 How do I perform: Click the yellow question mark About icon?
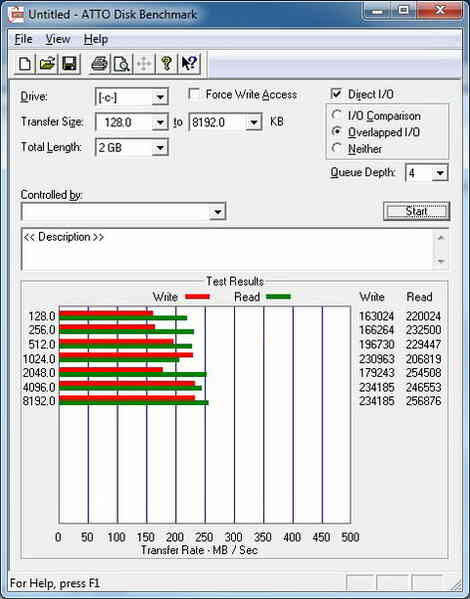tap(167, 63)
